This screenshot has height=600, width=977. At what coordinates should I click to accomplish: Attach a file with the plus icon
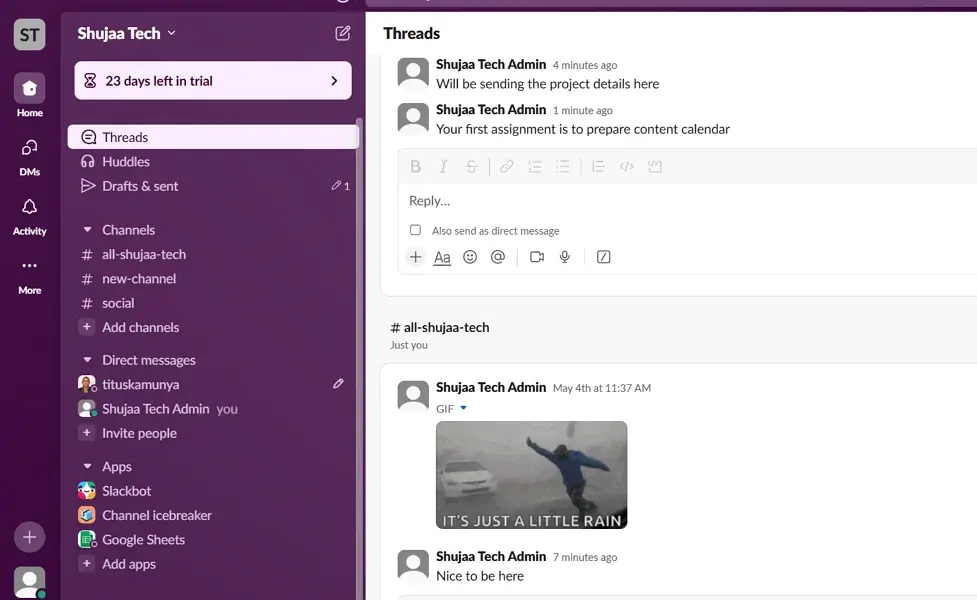416,257
